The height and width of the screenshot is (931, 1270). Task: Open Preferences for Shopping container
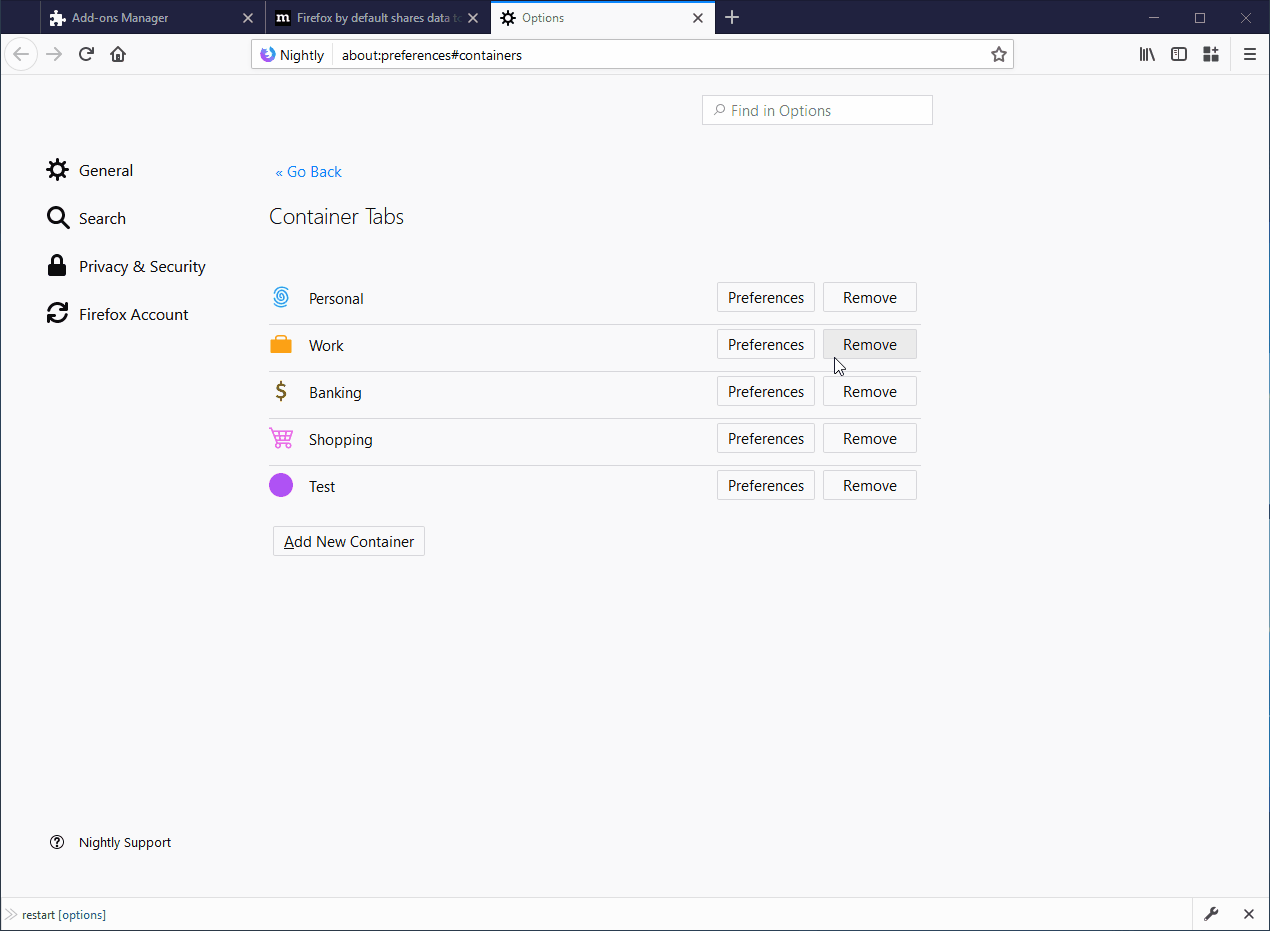coord(766,438)
